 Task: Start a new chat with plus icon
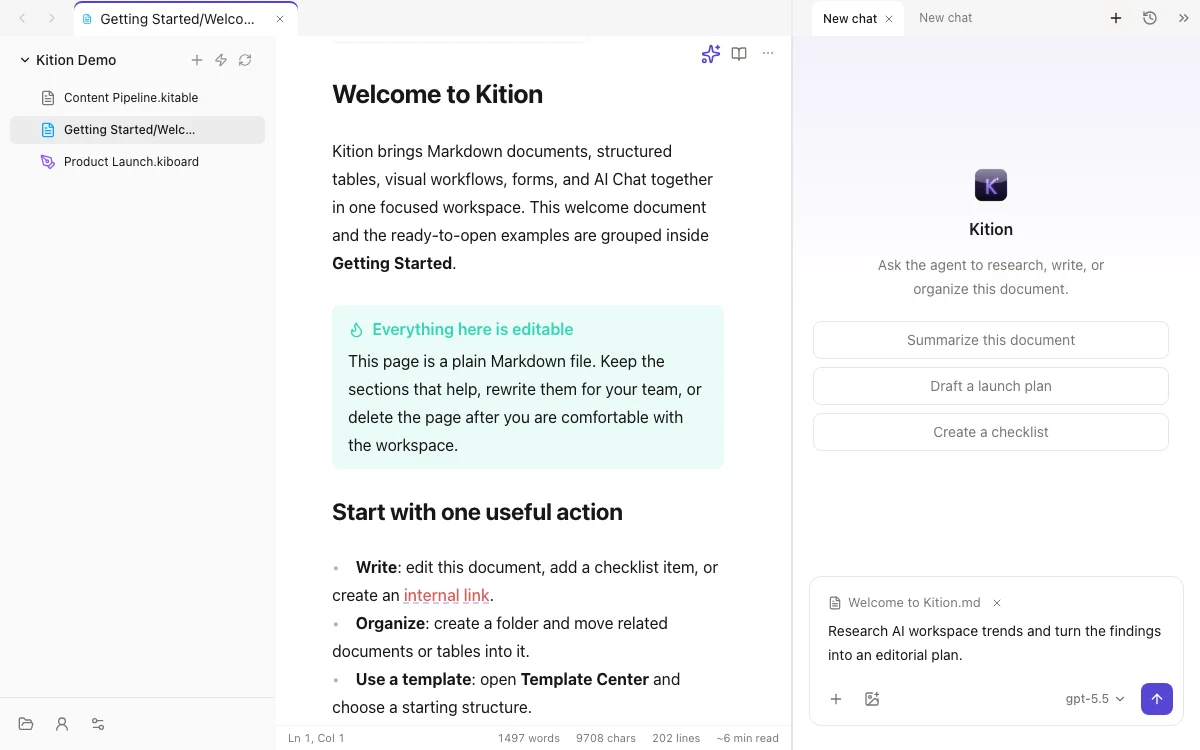click(x=1116, y=18)
